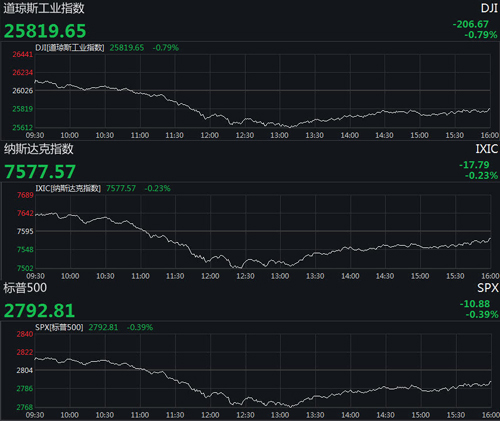This screenshot has height=421, width=500.
Task: Click the DJI[道琼斯工业指数] chart legend label
Action: coord(70,48)
